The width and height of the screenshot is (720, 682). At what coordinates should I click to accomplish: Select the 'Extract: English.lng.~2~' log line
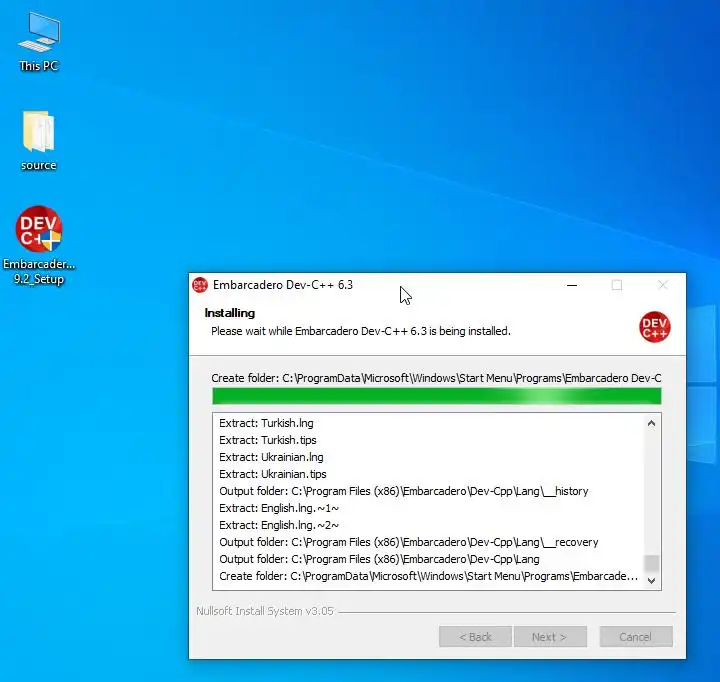[279, 525]
